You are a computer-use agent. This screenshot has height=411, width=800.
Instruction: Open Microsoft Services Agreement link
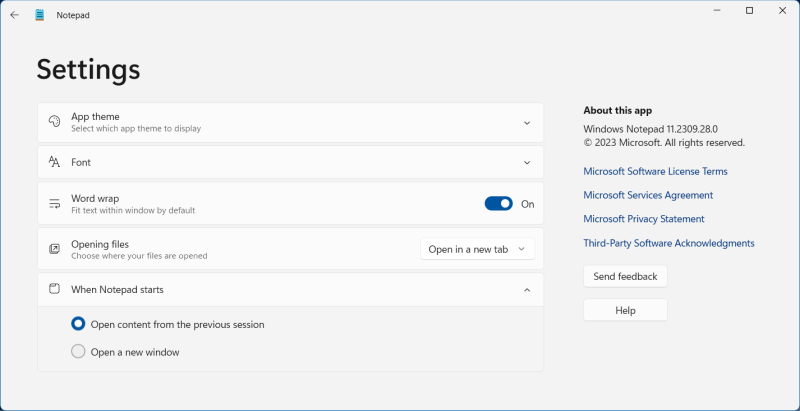pyautogui.click(x=648, y=196)
